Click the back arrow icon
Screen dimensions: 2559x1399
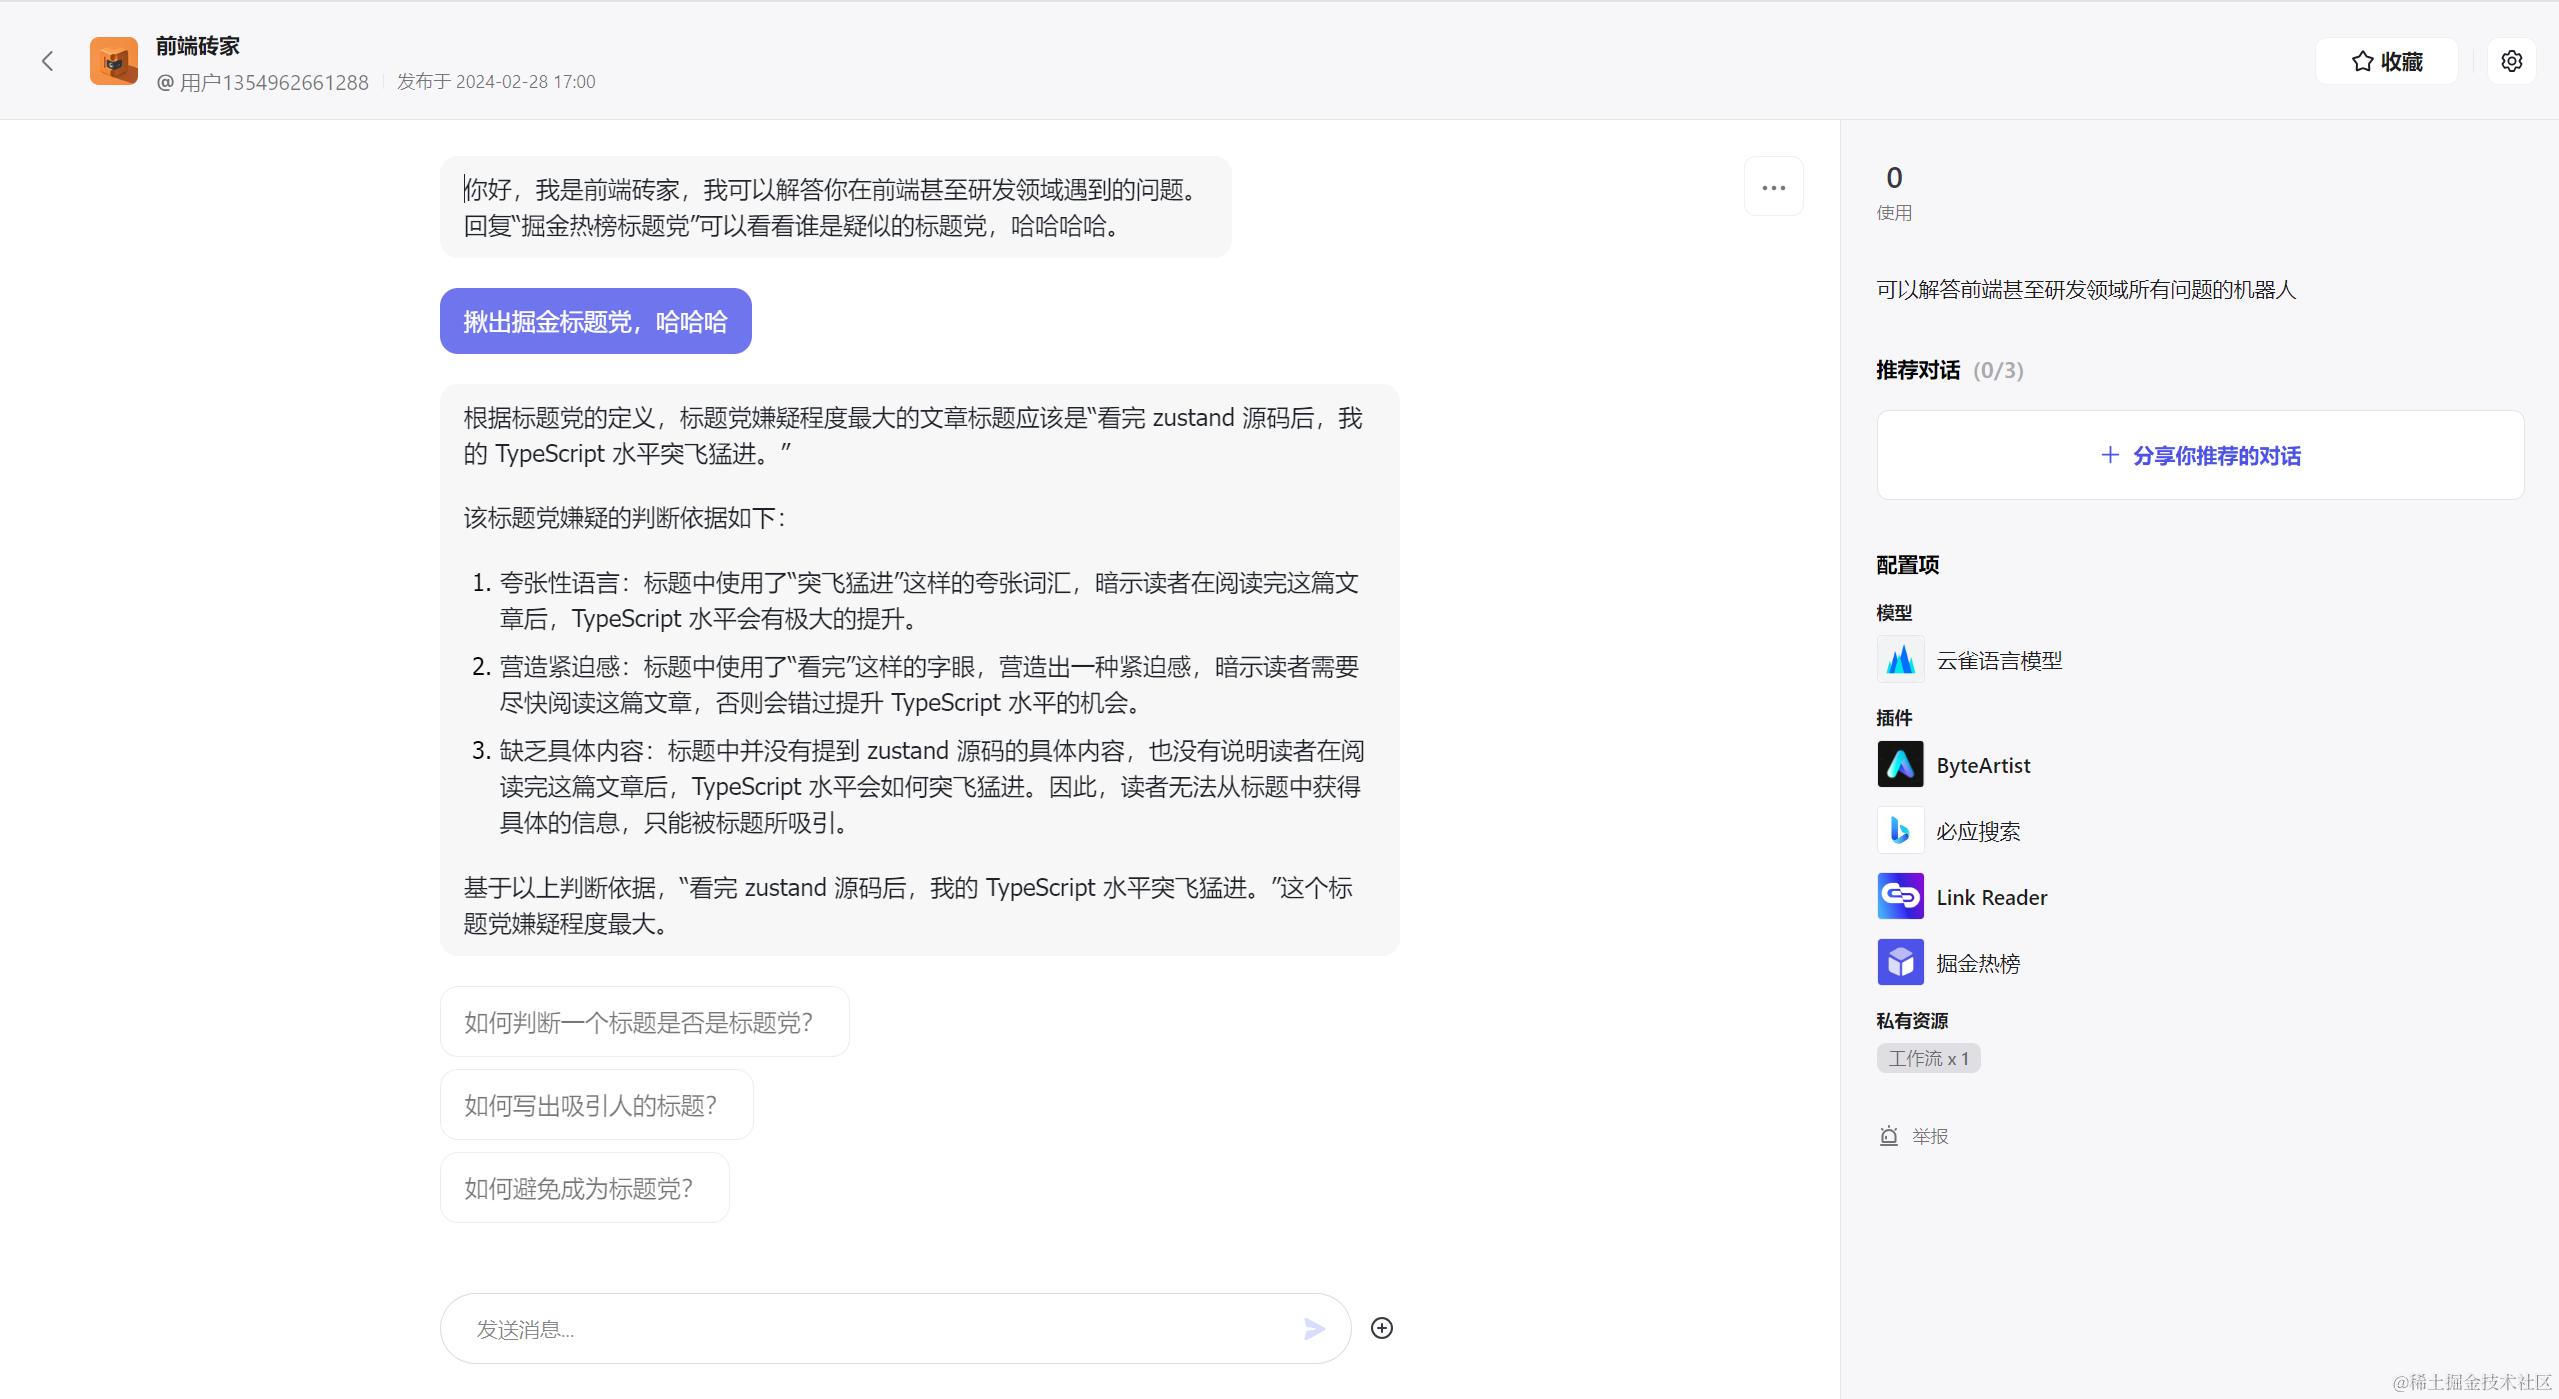pos(47,61)
